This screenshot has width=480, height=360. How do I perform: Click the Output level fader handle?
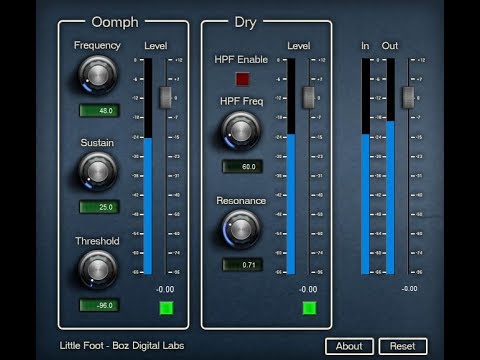[408, 98]
